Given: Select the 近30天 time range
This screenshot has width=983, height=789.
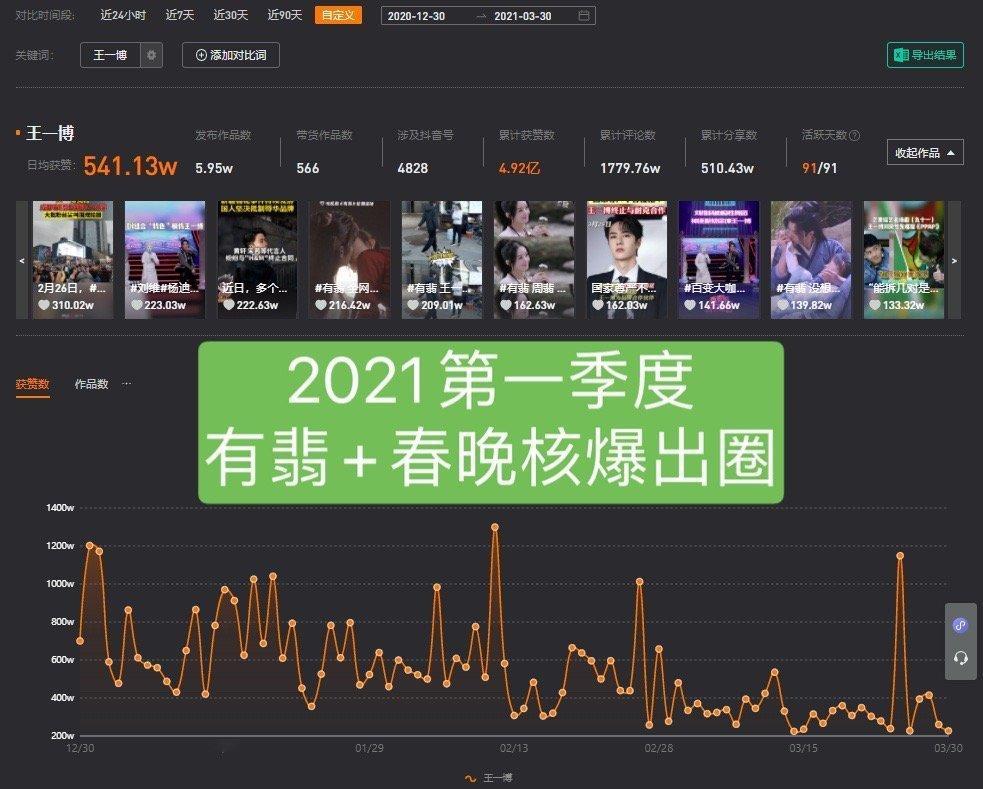Looking at the screenshot, I should tap(231, 15).
